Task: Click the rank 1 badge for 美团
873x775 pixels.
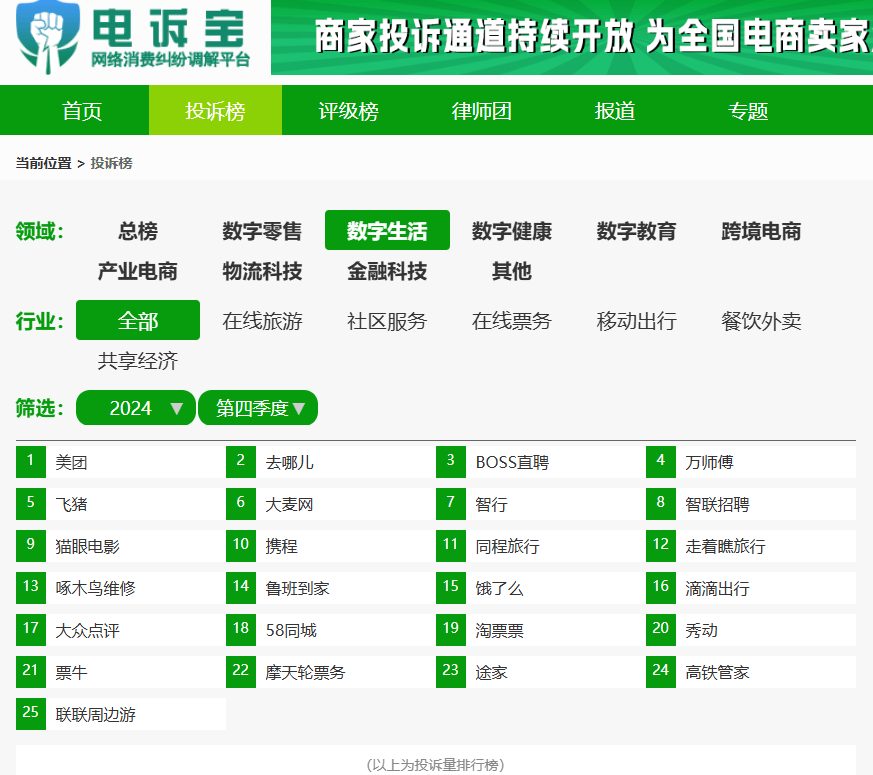Action: (x=31, y=462)
